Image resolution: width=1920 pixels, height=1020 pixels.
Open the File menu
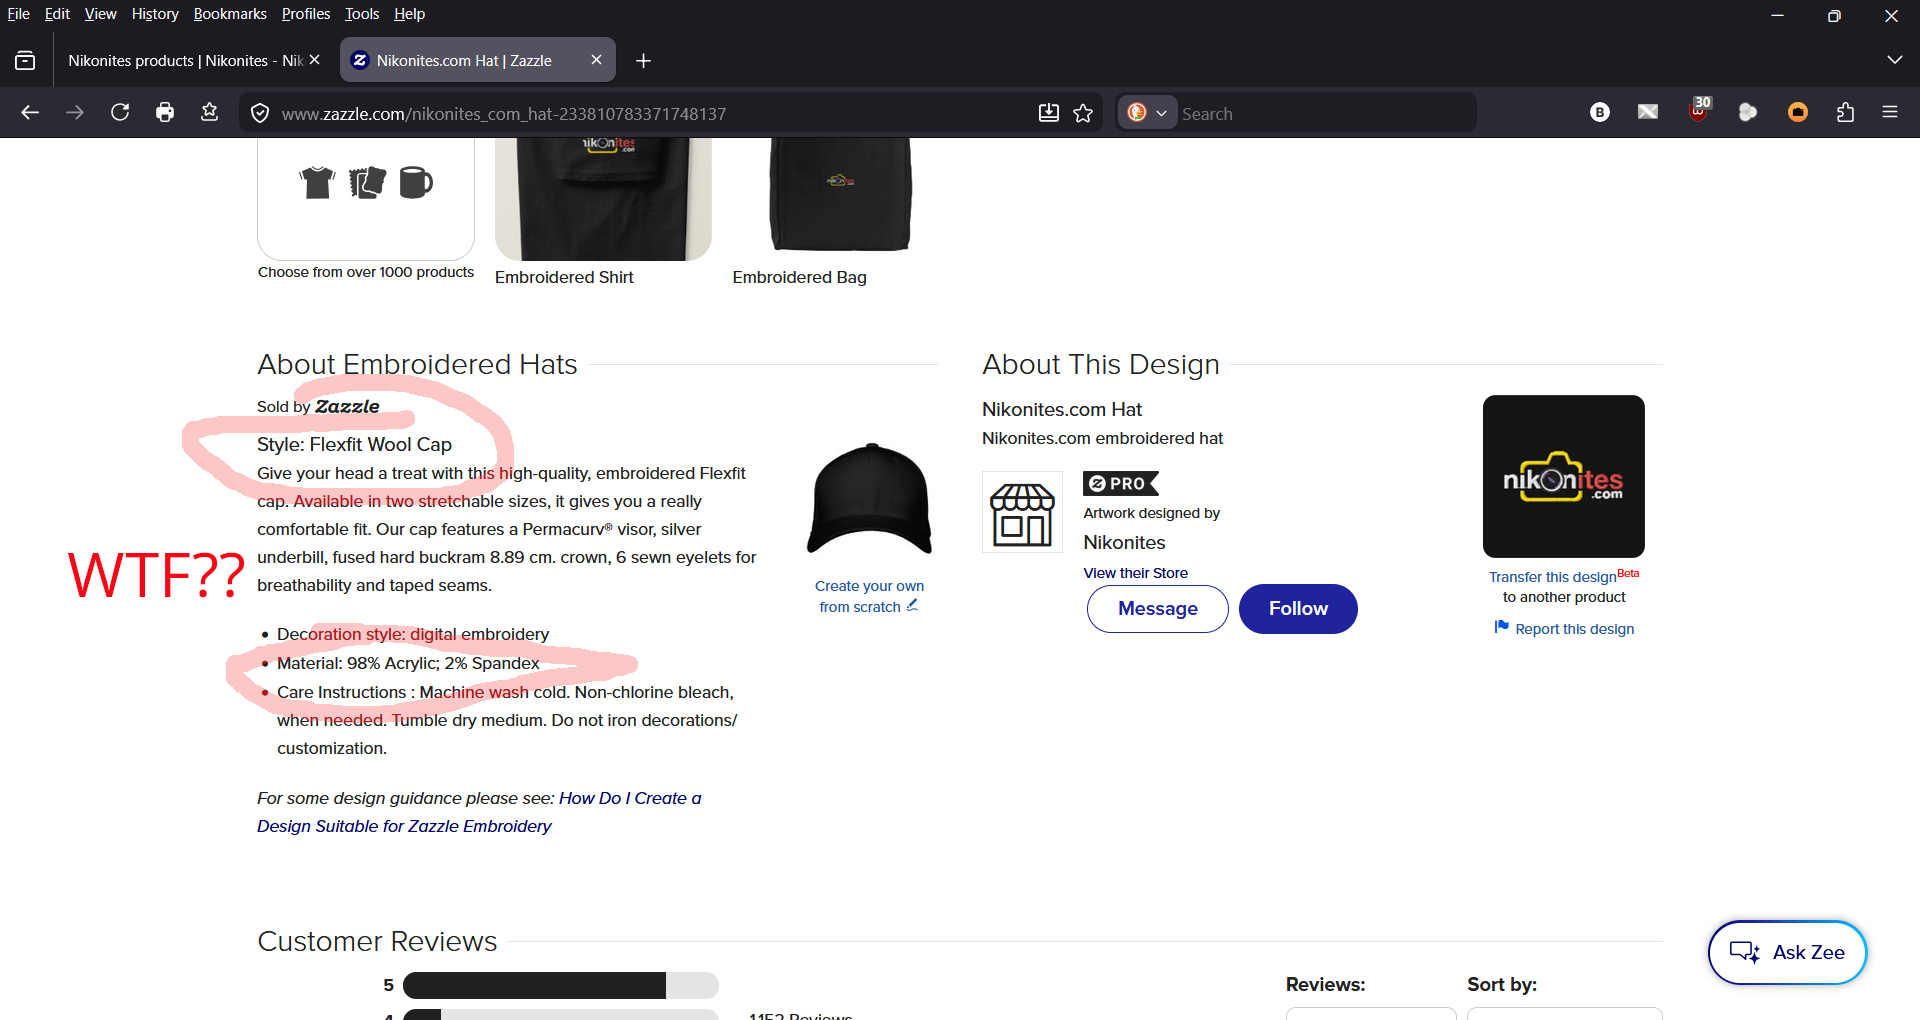(x=18, y=14)
